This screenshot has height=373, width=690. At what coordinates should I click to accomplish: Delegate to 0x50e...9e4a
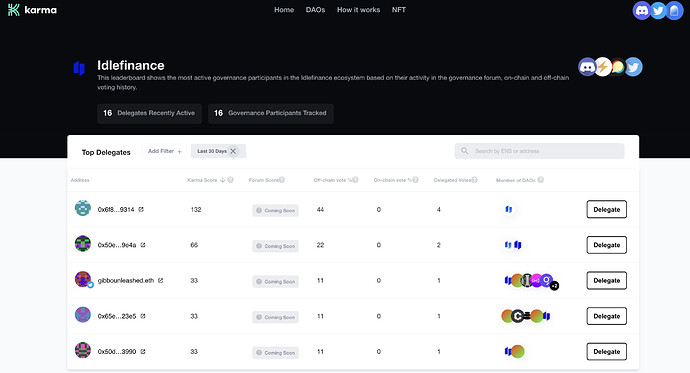[606, 245]
